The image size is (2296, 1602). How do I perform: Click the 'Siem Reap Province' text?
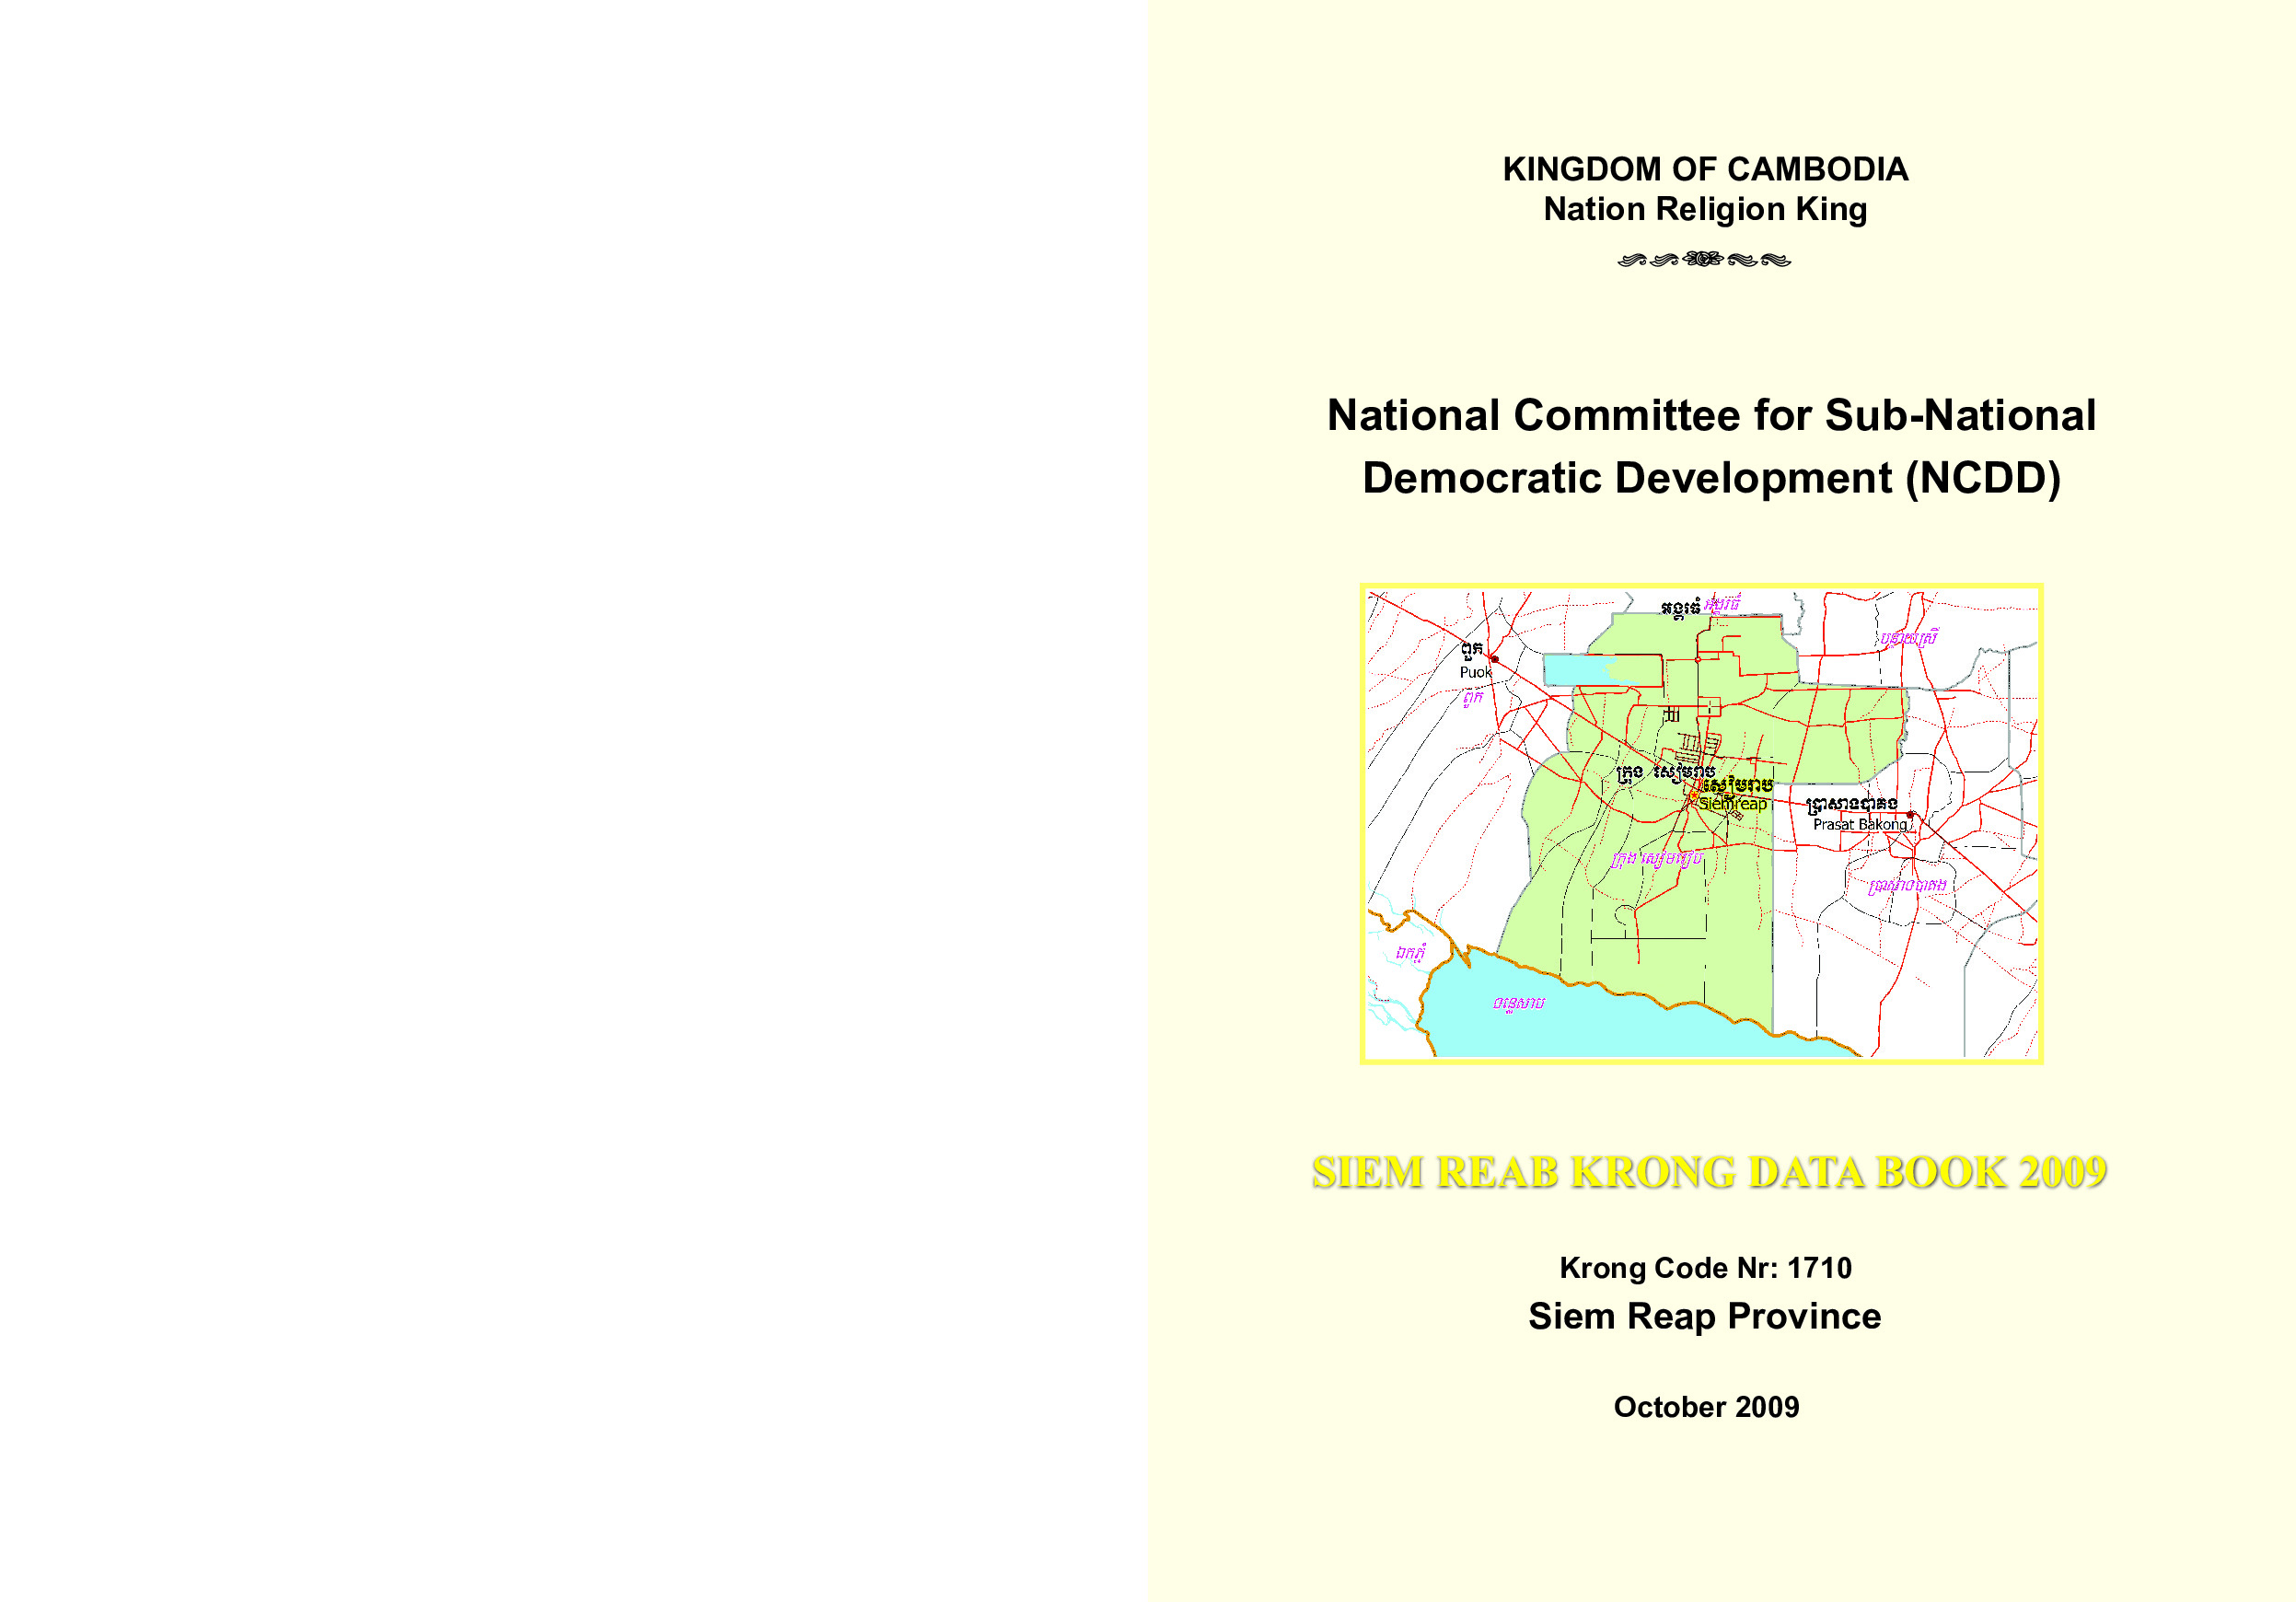click(1705, 1316)
